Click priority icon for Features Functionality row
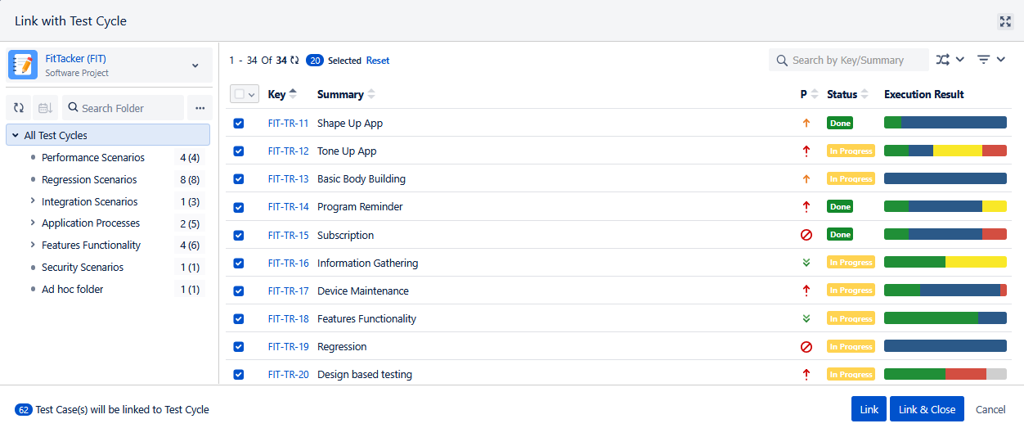1024x428 pixels. [806, 318]
